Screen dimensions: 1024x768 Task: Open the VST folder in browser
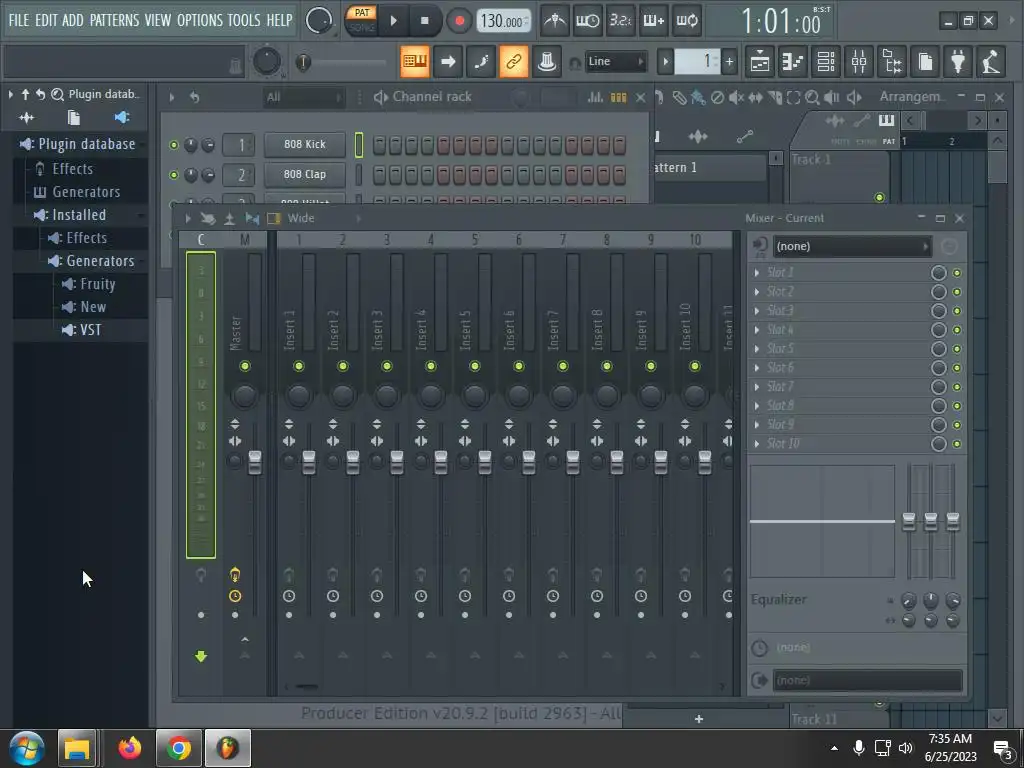(x=82, y=330)
